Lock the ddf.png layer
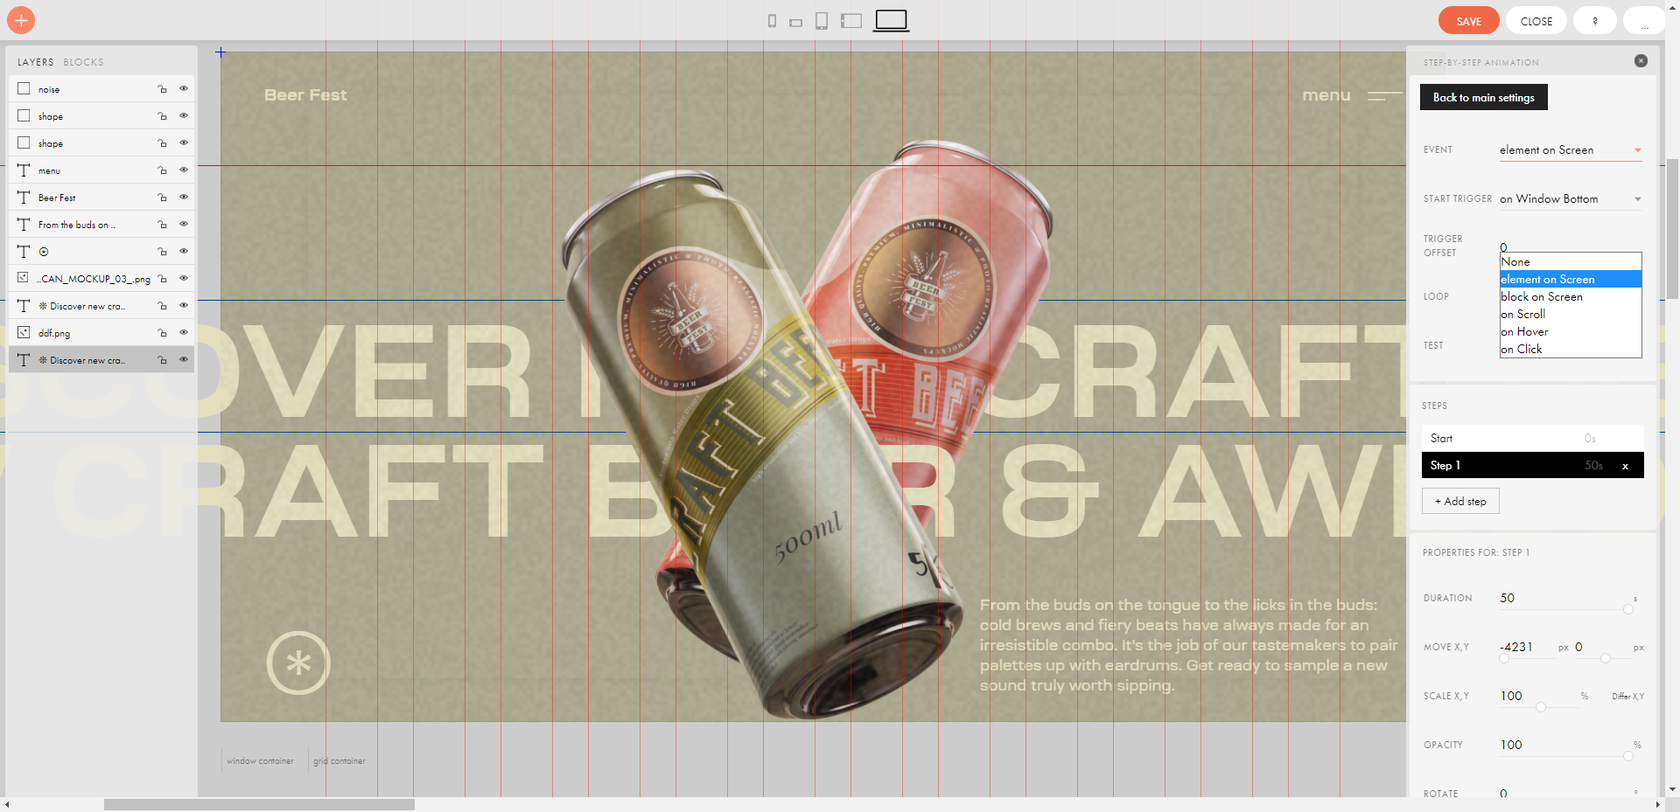 click(x=162, y=332)
